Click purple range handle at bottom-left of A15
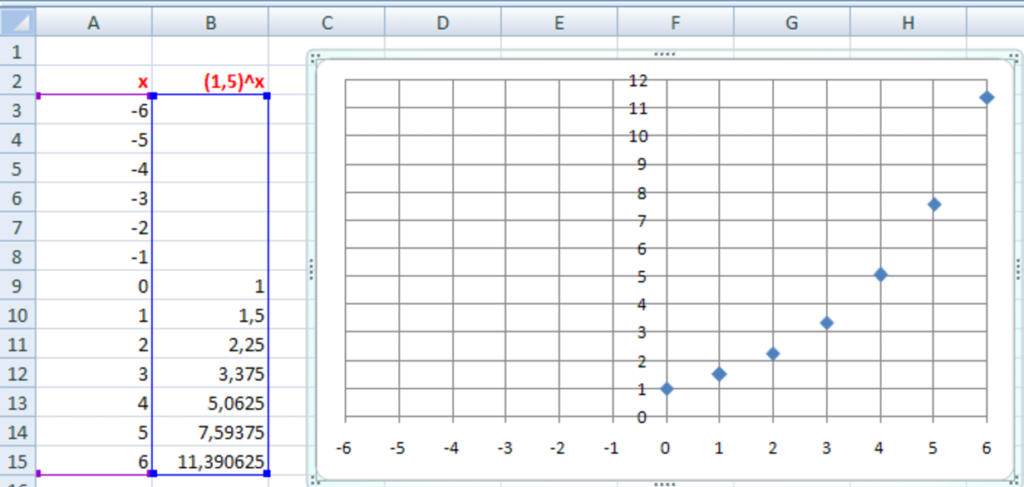Image resolution: width=1024 pixels, height=487 pixels. pyautogui.click(x=39, y=473)
